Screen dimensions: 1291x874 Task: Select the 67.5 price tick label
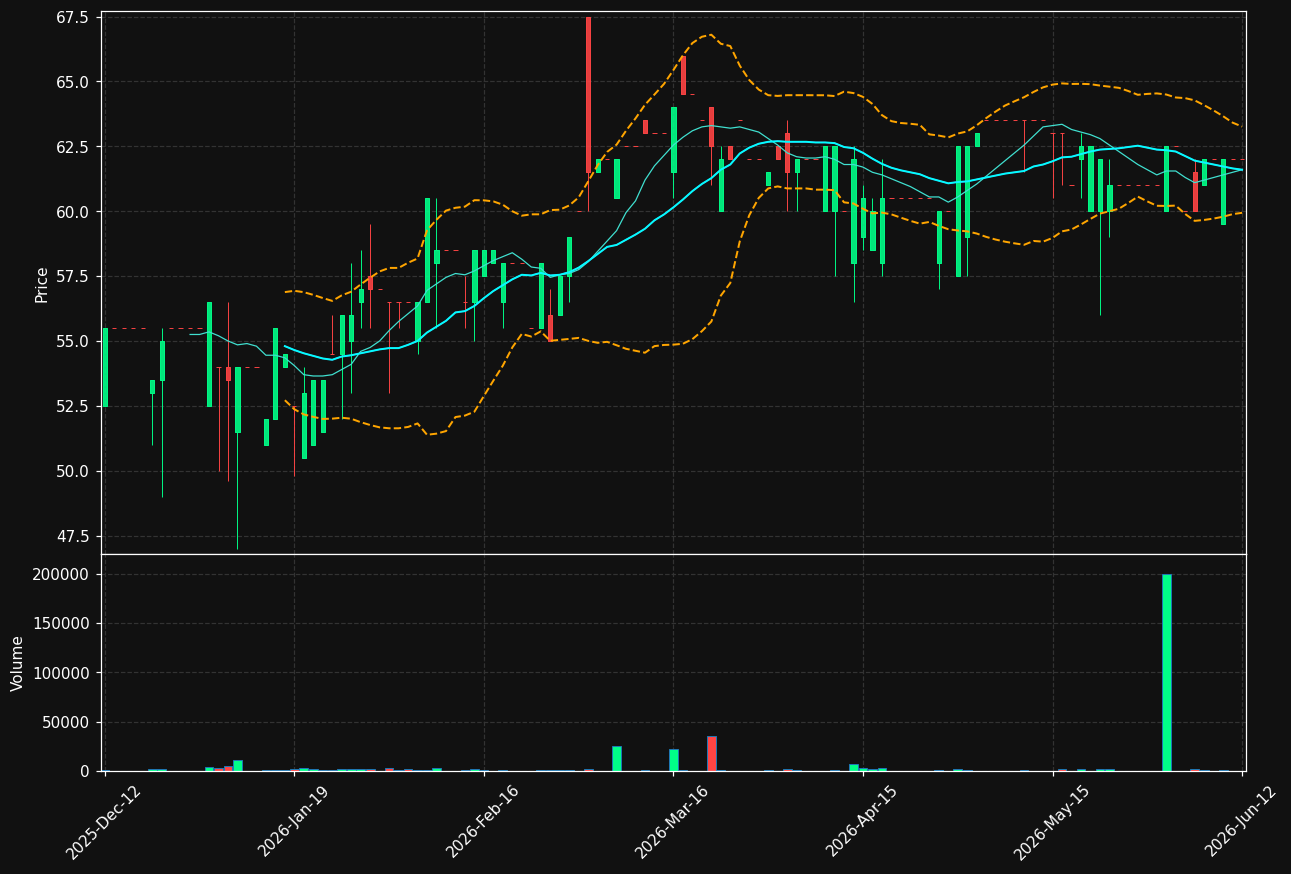click(74, 18)
